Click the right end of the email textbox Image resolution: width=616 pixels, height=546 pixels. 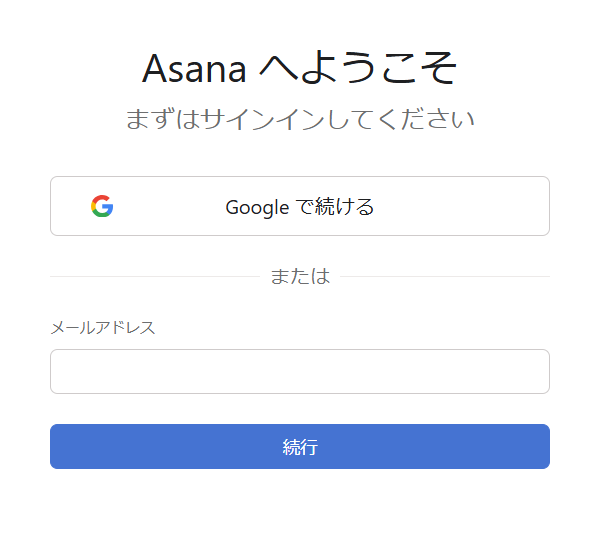point(535,371)
